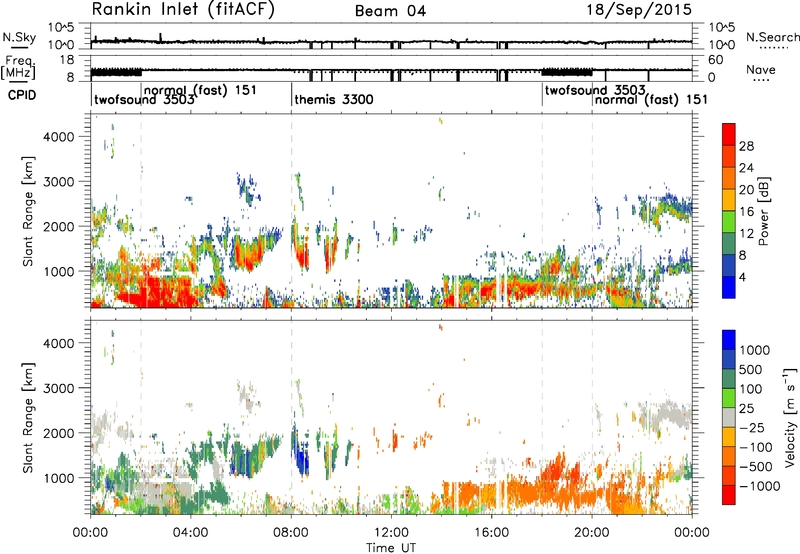Click the '60' Nave axis value
This screenshot has width=800, height=554.
click(716, 60)
